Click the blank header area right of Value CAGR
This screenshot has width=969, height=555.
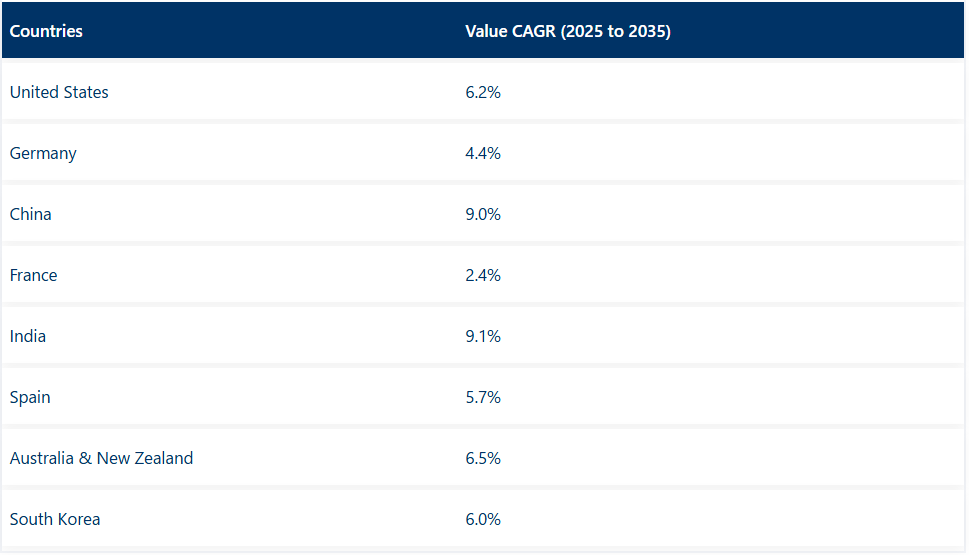[x=820, y=31]
